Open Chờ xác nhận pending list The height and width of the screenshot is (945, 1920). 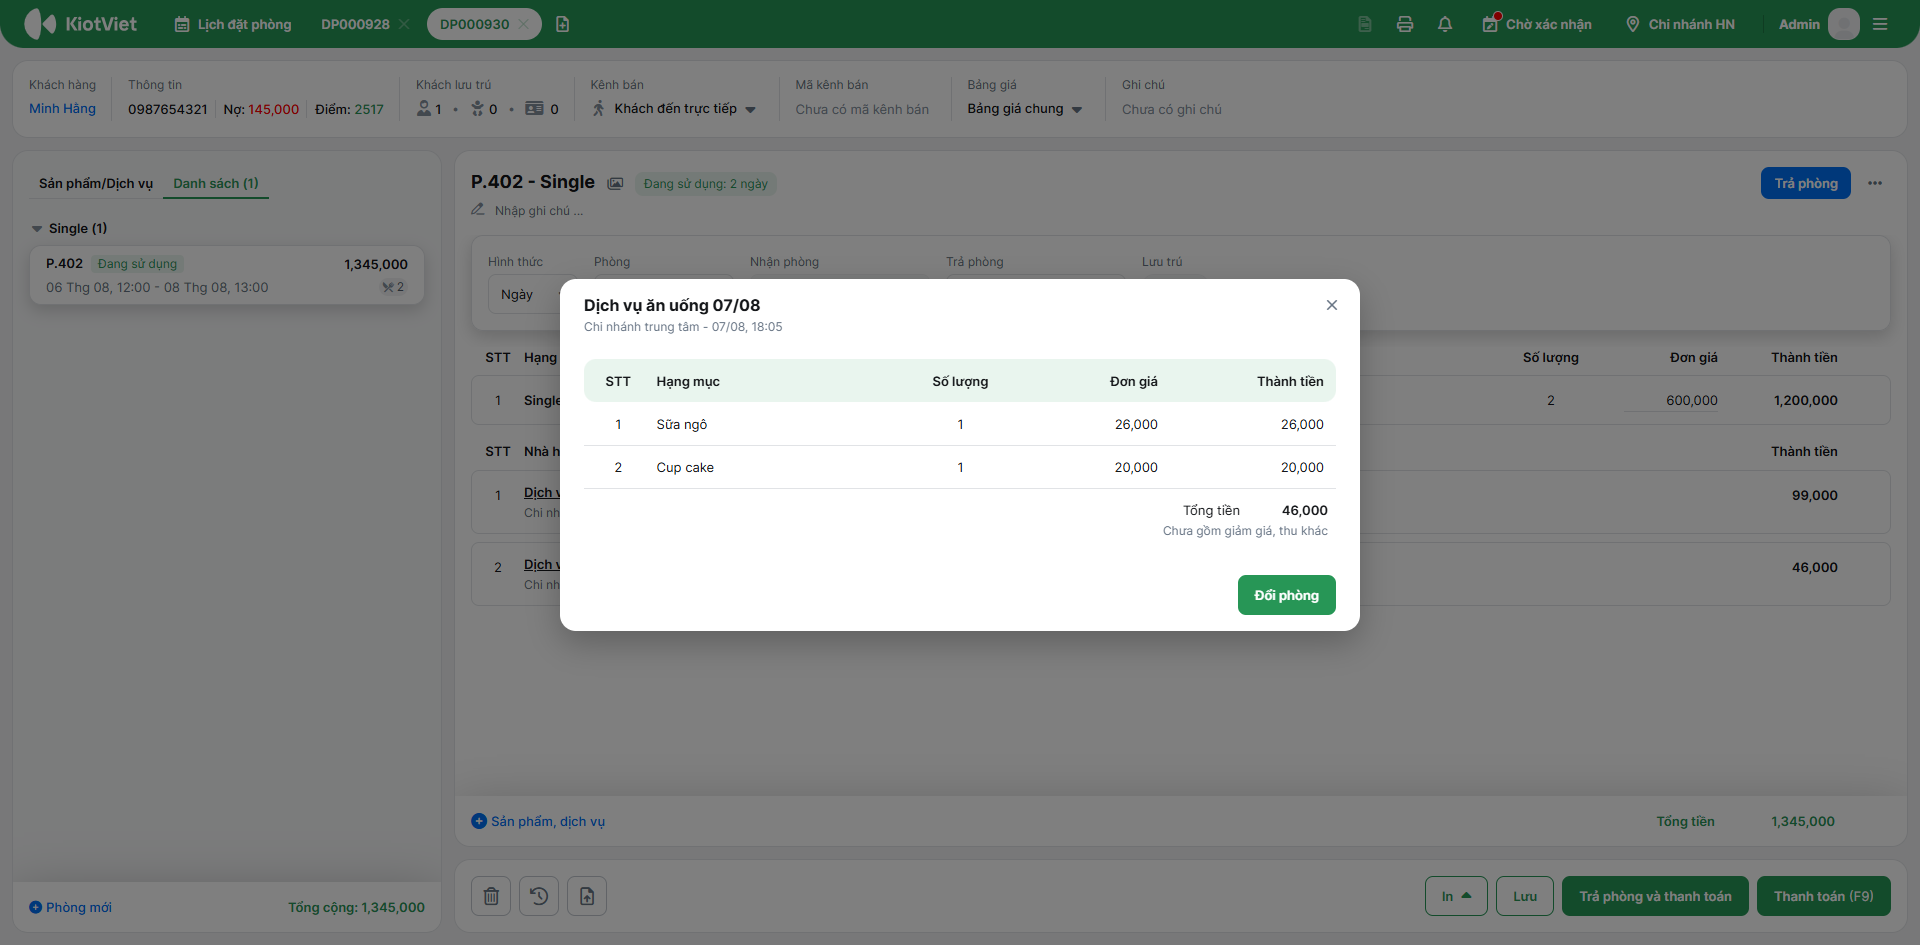coord(1537,24)
